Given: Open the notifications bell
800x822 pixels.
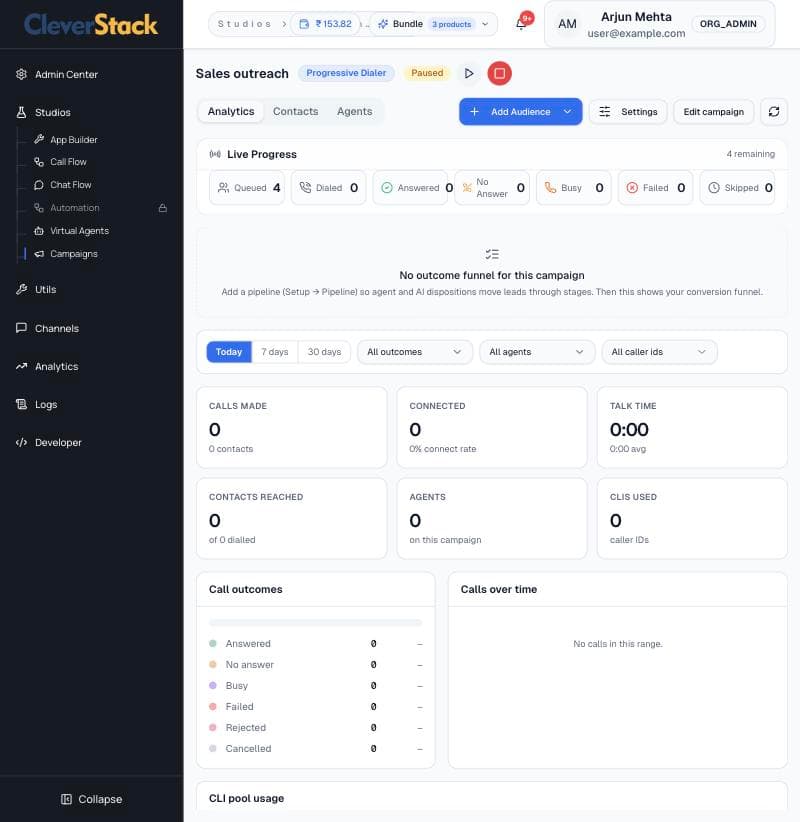Looking at the screenshot, I should [521, 24].
